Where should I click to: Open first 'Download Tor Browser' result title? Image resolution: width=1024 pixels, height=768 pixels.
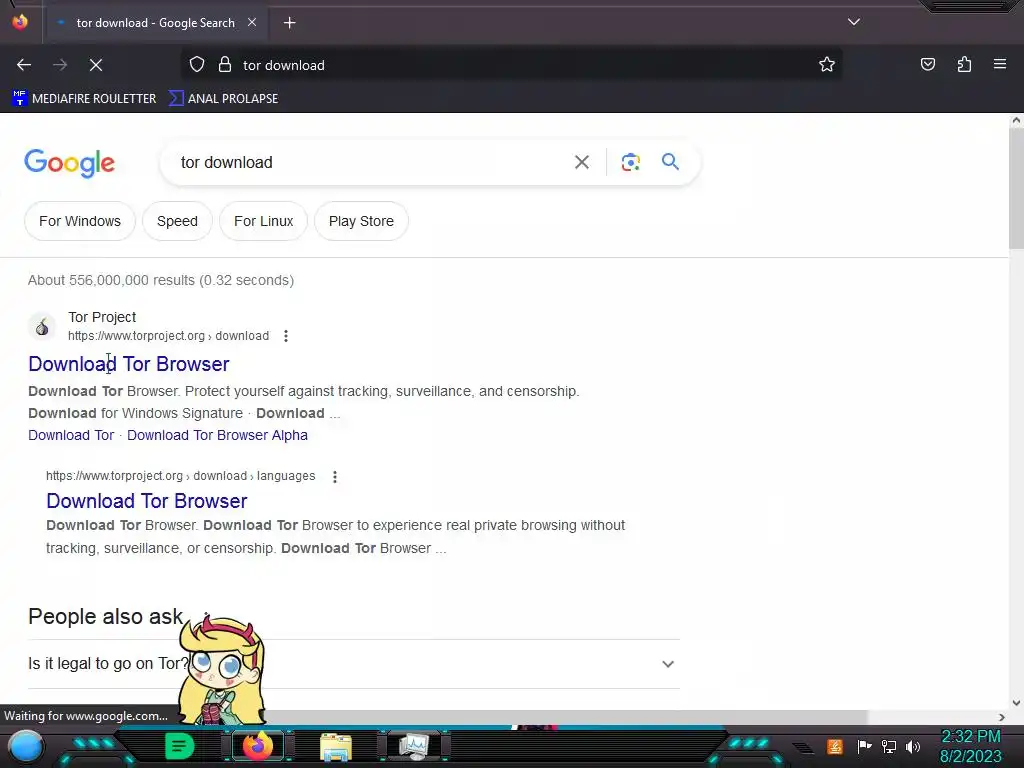coord(129,364)
